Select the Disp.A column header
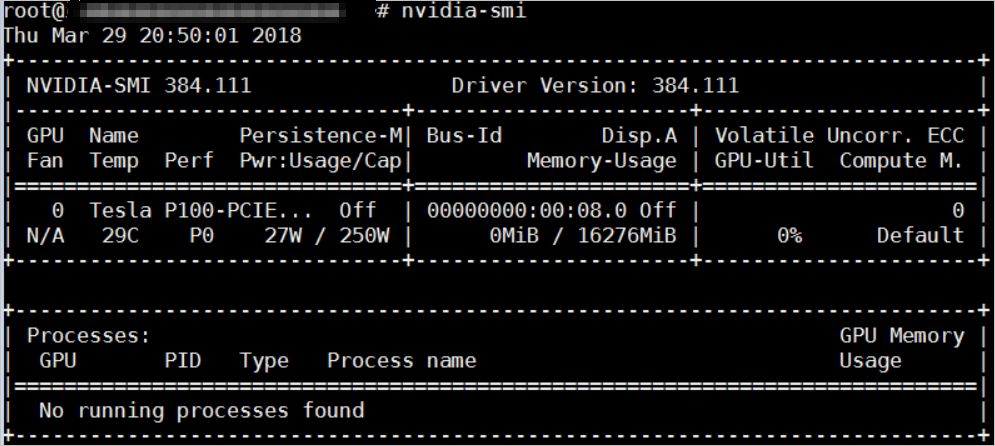Screen dimensions: 995x446 pyautogui.click(x=639, y=136)
